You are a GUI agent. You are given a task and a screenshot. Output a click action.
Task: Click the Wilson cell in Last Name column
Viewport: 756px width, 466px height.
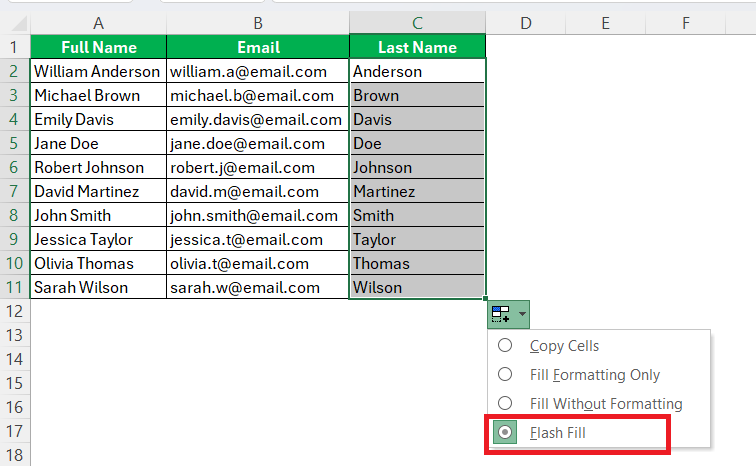[418, 287]
